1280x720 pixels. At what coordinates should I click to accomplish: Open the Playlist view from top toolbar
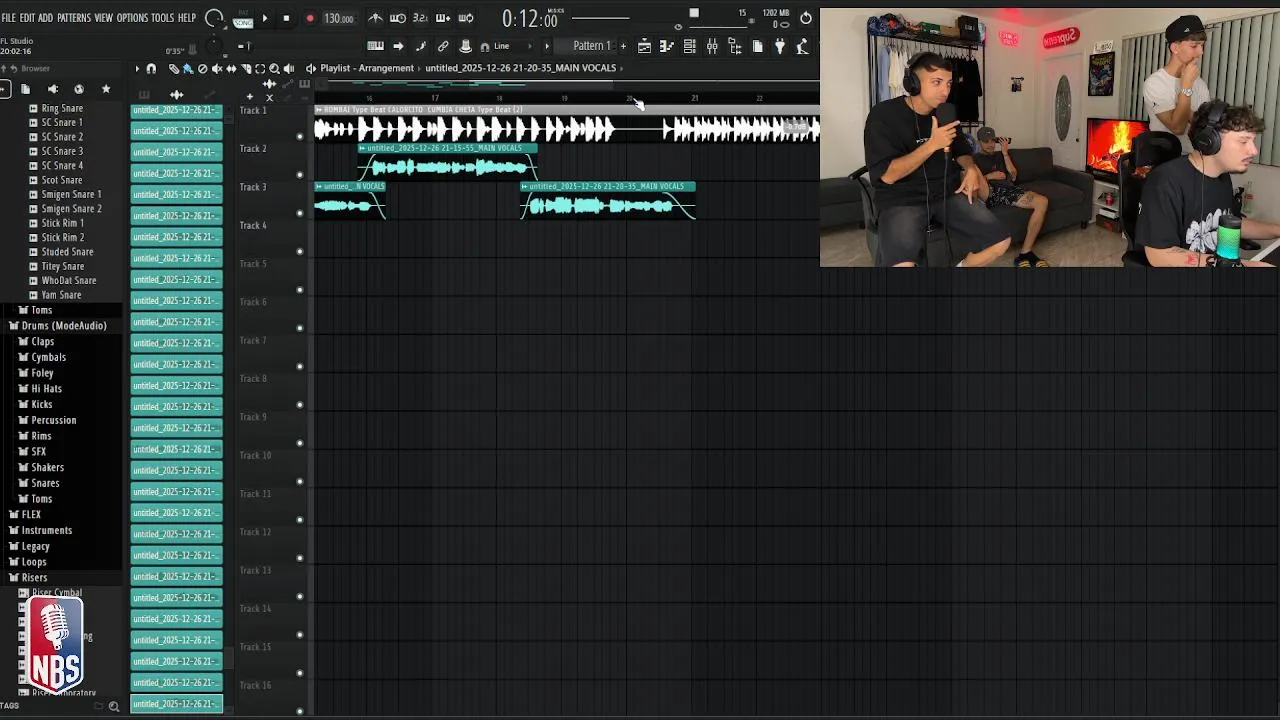click(x=644, y=46)
